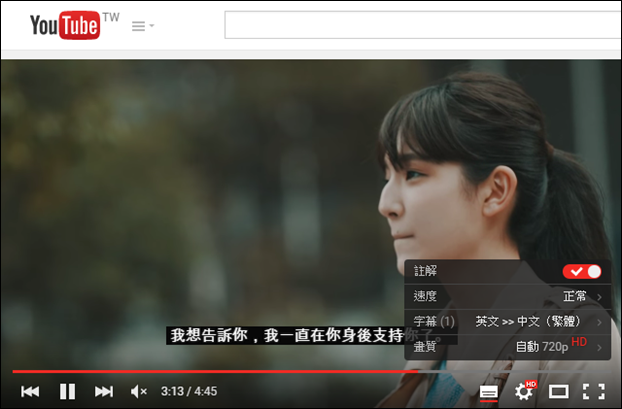Skip to the previous video
This screenshot has width=622, height=409.
tap(30, 392)
